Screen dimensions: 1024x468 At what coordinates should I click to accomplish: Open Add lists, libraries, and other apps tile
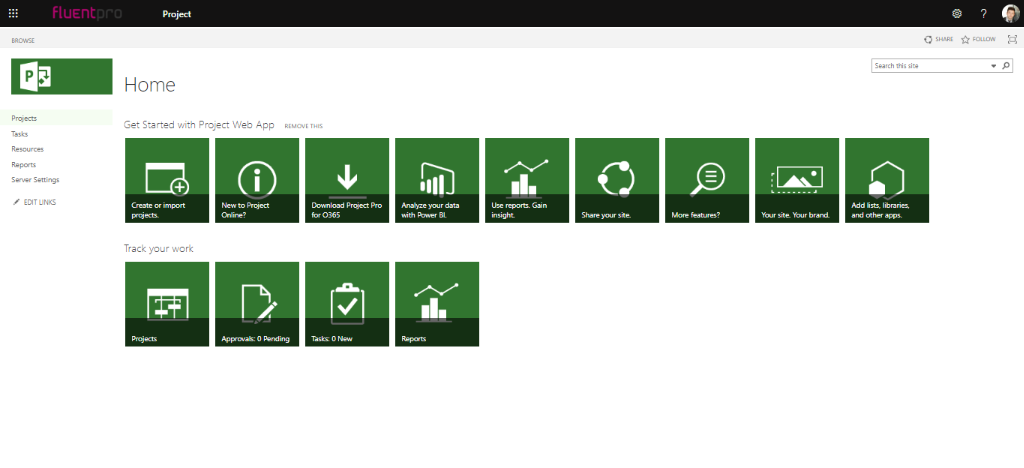[x=888, y=180]
